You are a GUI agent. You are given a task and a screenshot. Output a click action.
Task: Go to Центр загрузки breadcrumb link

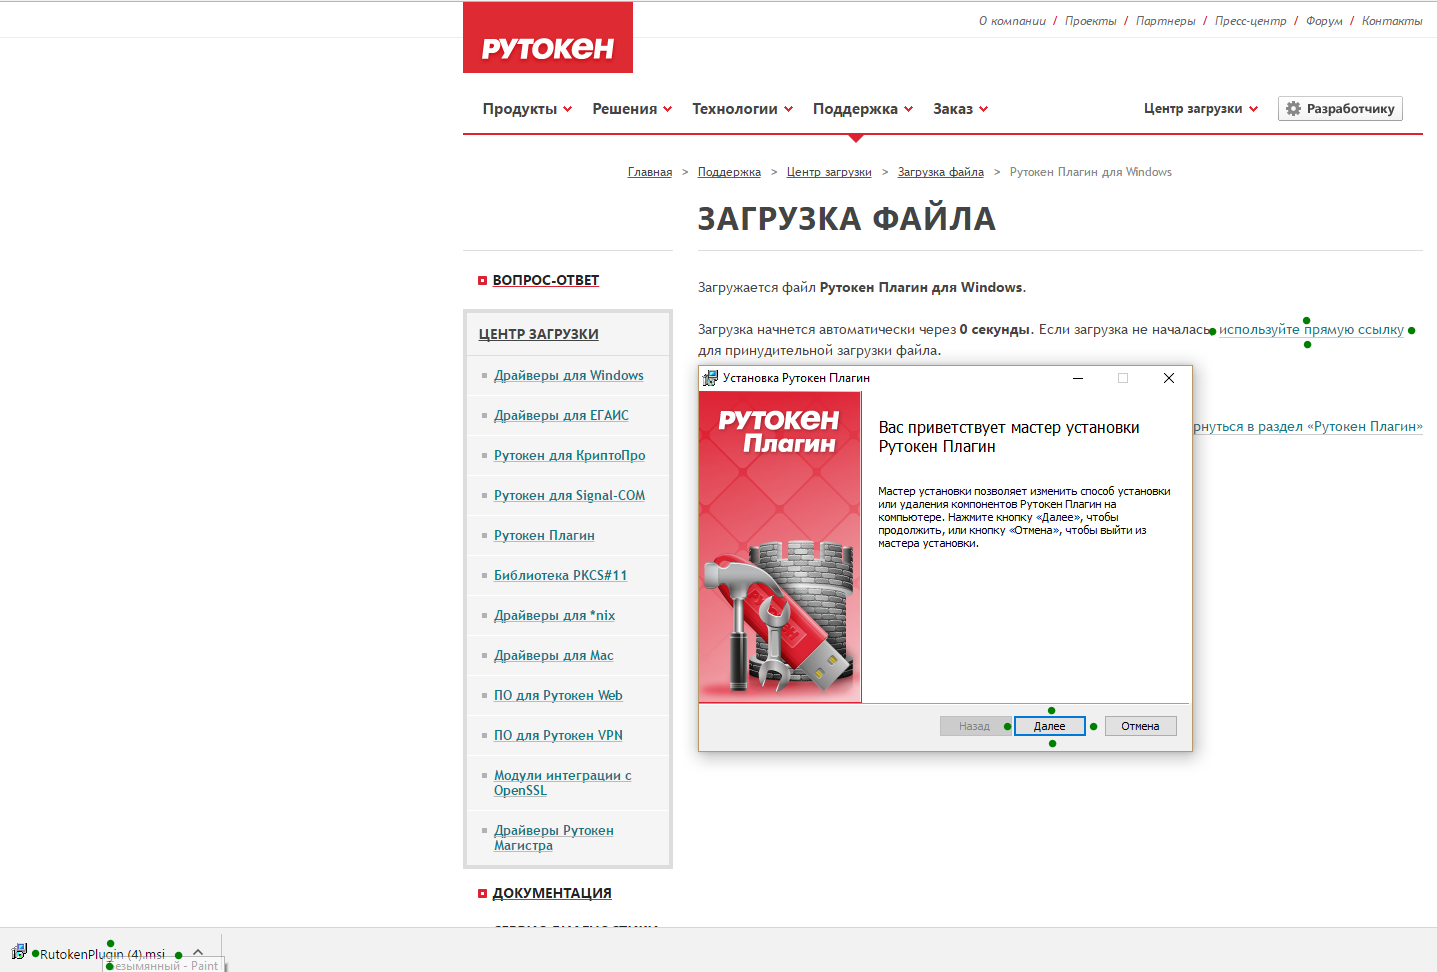point(829,172)
